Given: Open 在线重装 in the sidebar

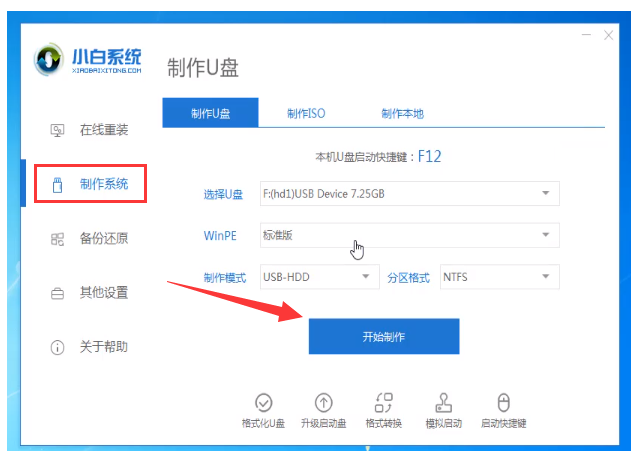Looking at the screenshot, I should 90,130.
